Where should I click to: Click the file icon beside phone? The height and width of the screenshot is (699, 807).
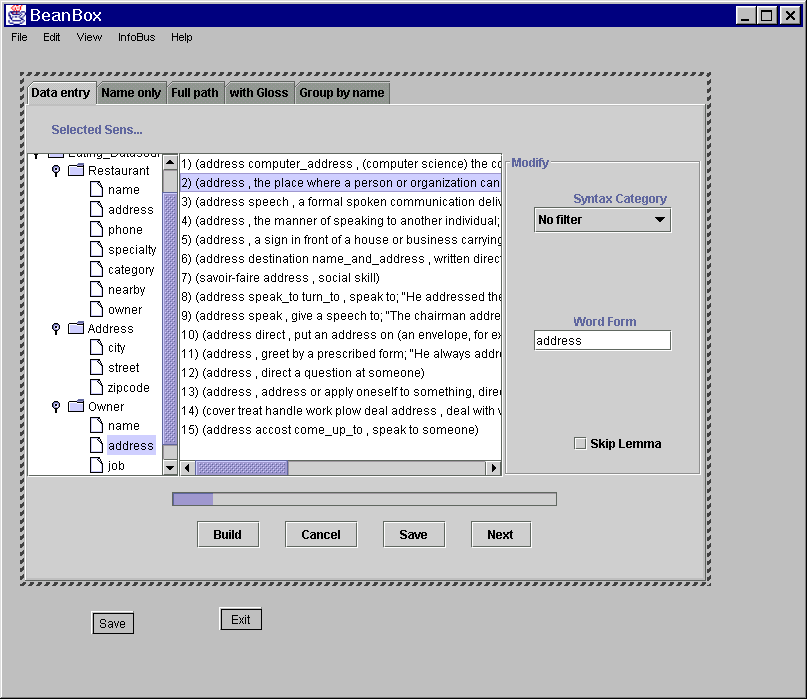coord(96,230)
